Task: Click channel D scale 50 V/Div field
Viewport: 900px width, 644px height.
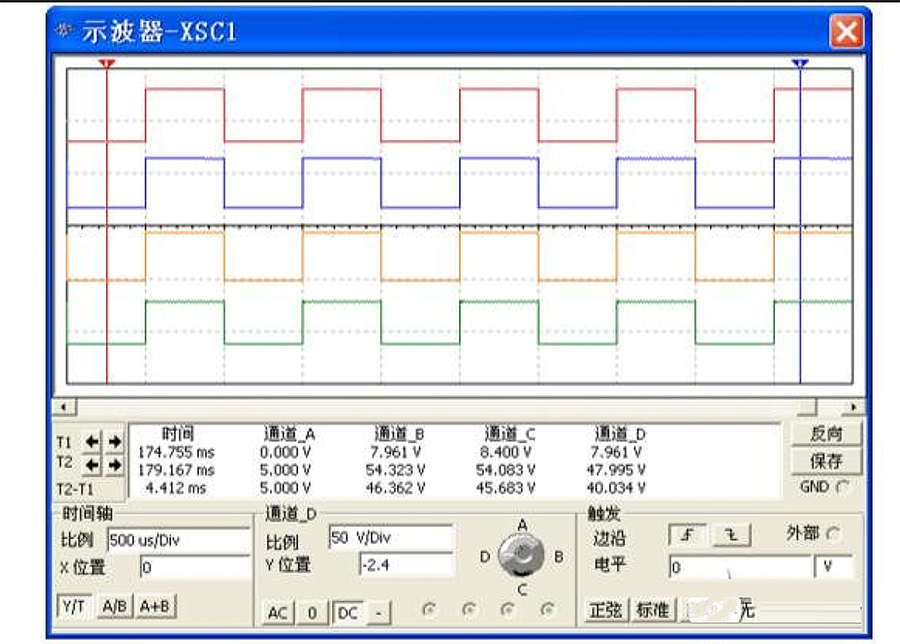Action: (x=390, y=538)
